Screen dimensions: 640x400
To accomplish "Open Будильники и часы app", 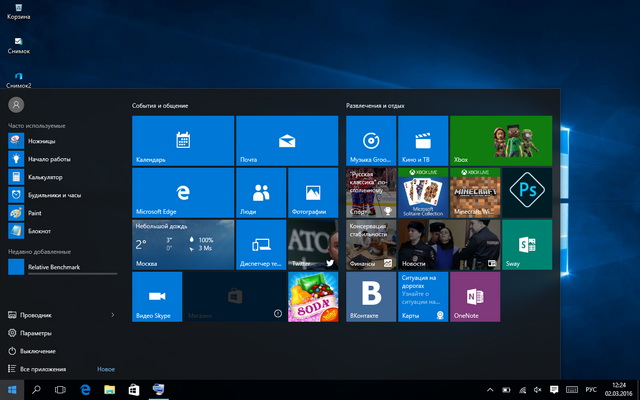I will coord(62,195).
